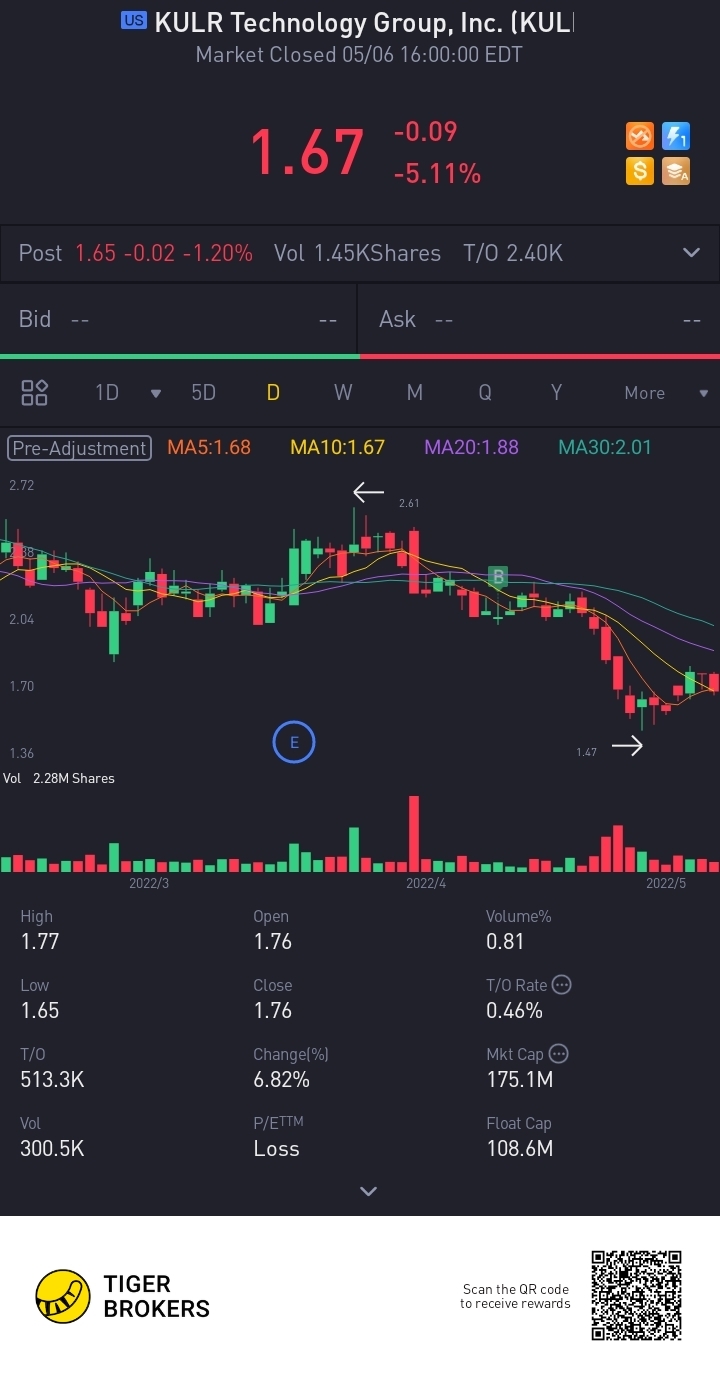
Task: Open the chart layout grid icon
Action: (x=35, y=393)
